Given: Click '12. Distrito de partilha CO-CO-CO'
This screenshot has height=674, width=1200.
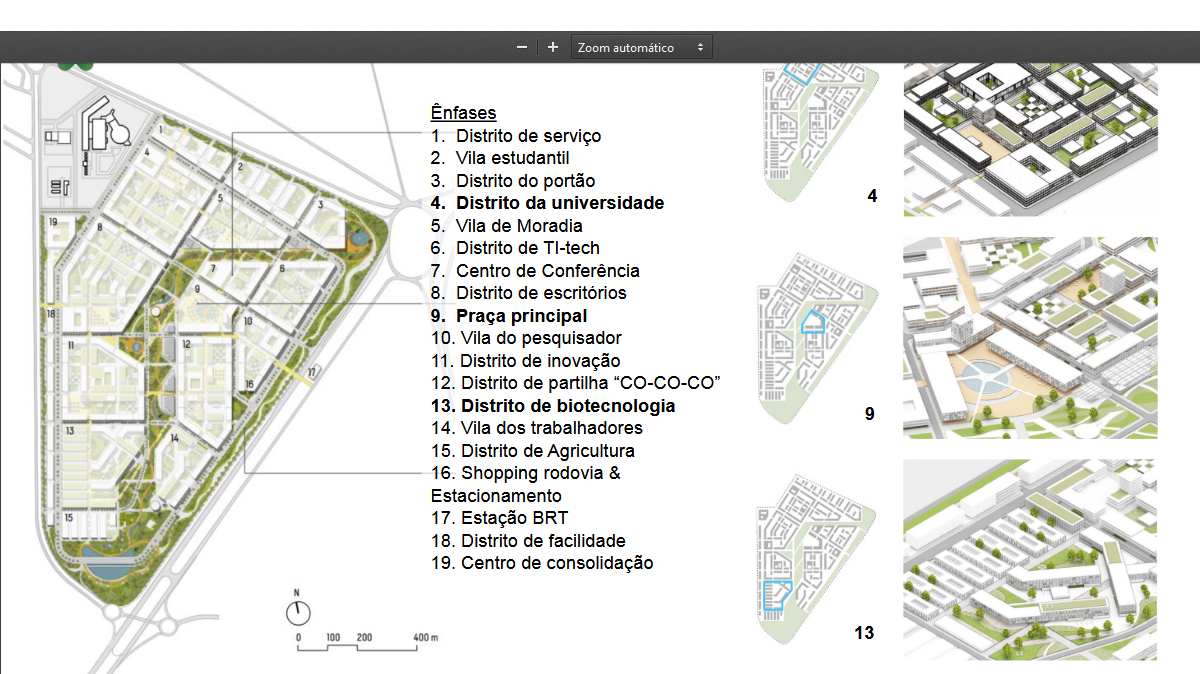Looking at the screenshot, I should [x=577, y=383].
